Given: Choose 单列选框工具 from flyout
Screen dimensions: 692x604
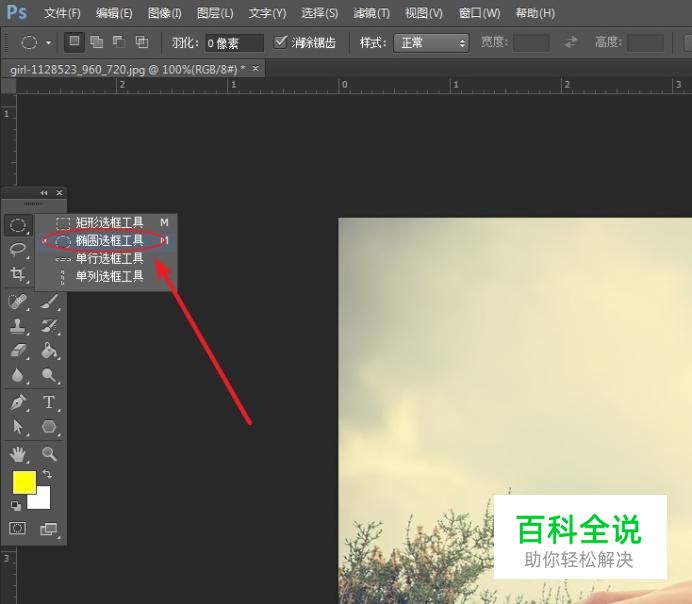Looking at the screenshot, I should 106,277.
